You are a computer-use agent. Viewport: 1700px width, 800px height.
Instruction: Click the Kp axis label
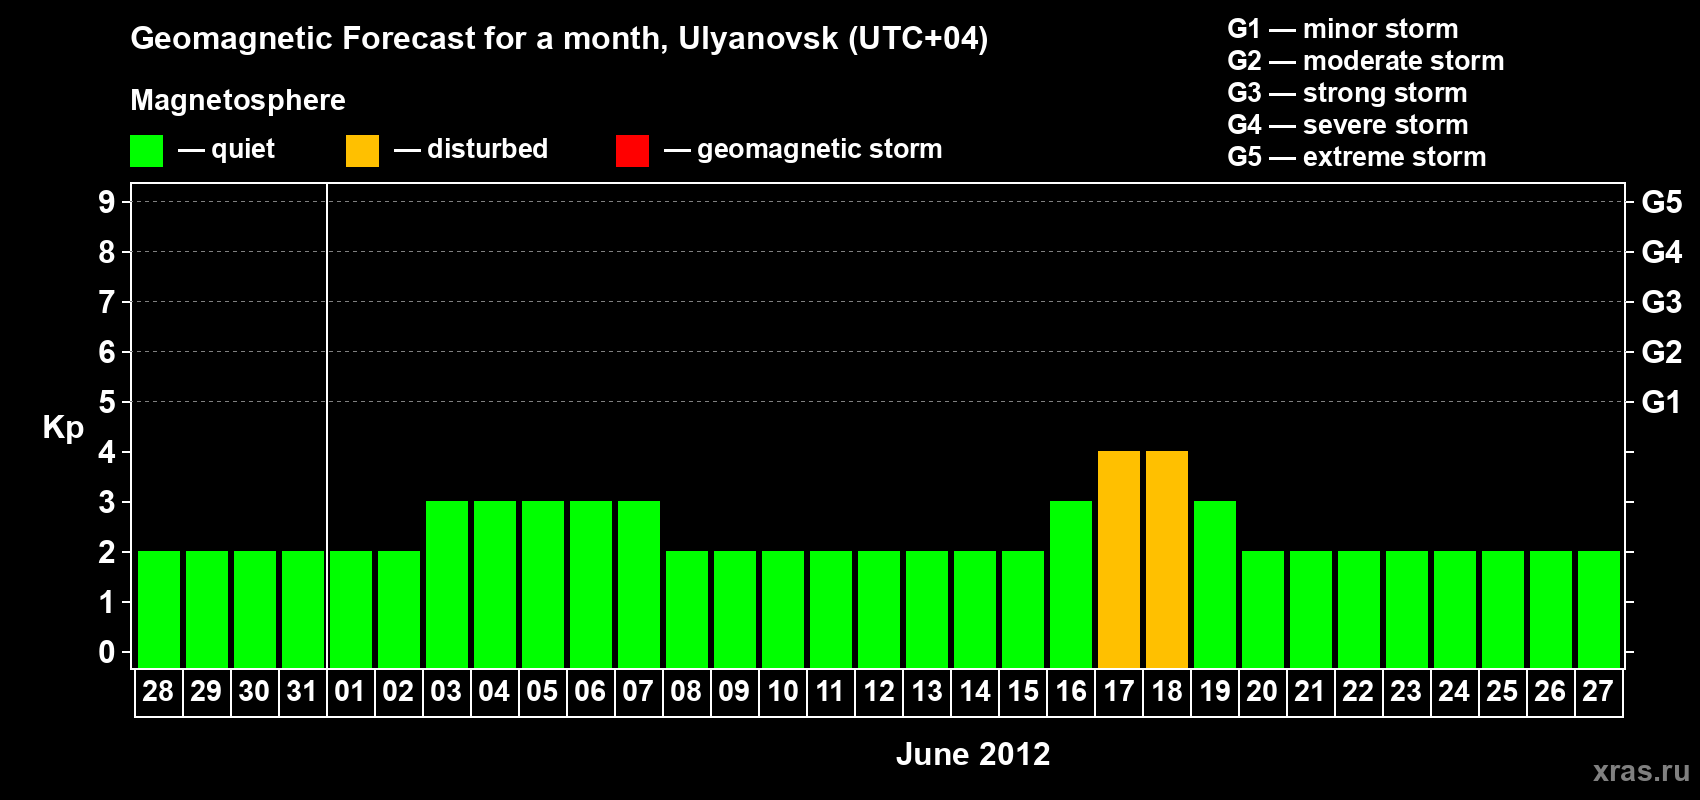(x=63, y=428)
